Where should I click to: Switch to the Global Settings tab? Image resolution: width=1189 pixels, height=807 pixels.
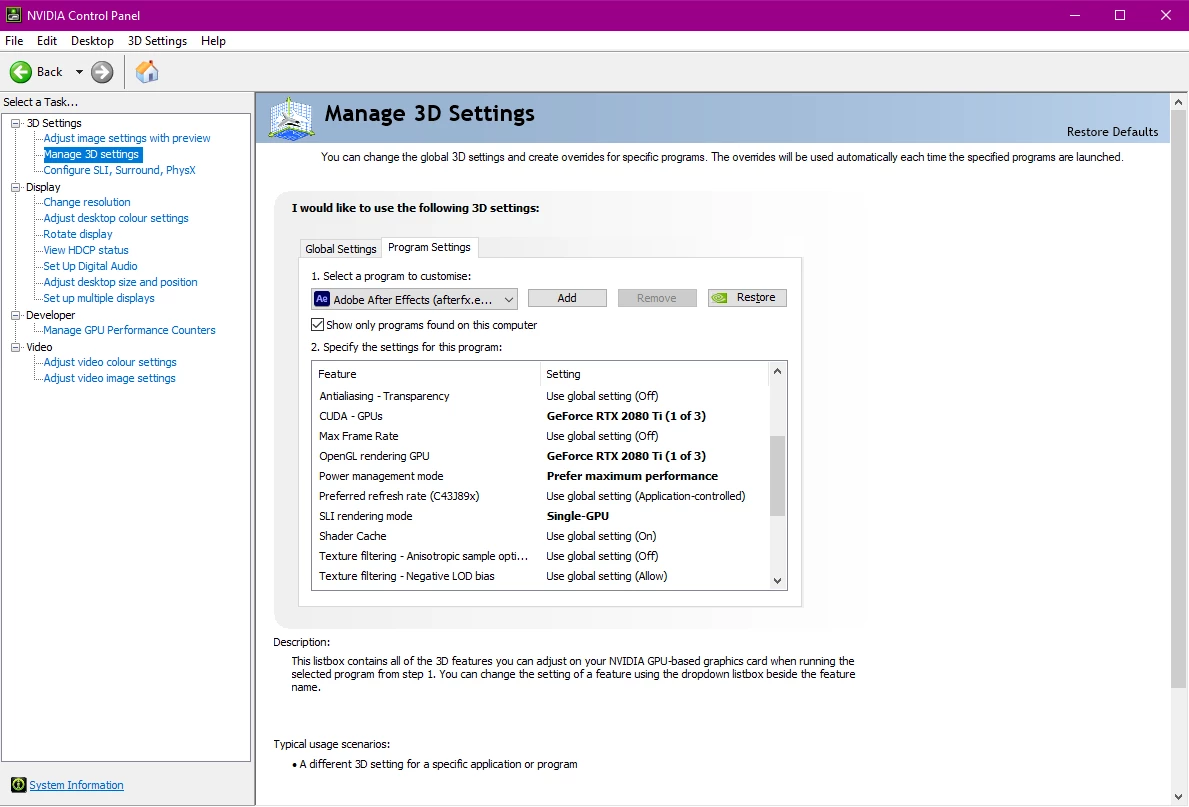tap(340, 249)
